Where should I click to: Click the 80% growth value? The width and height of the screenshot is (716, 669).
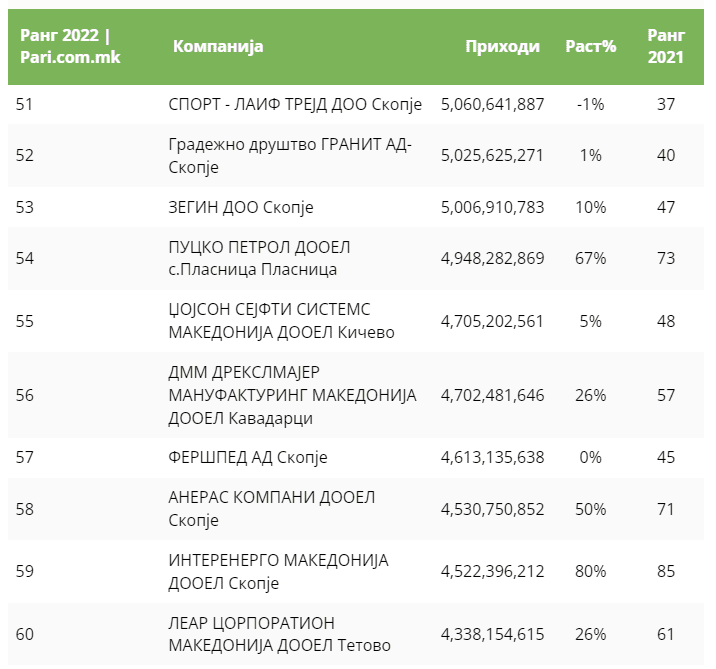590,571
